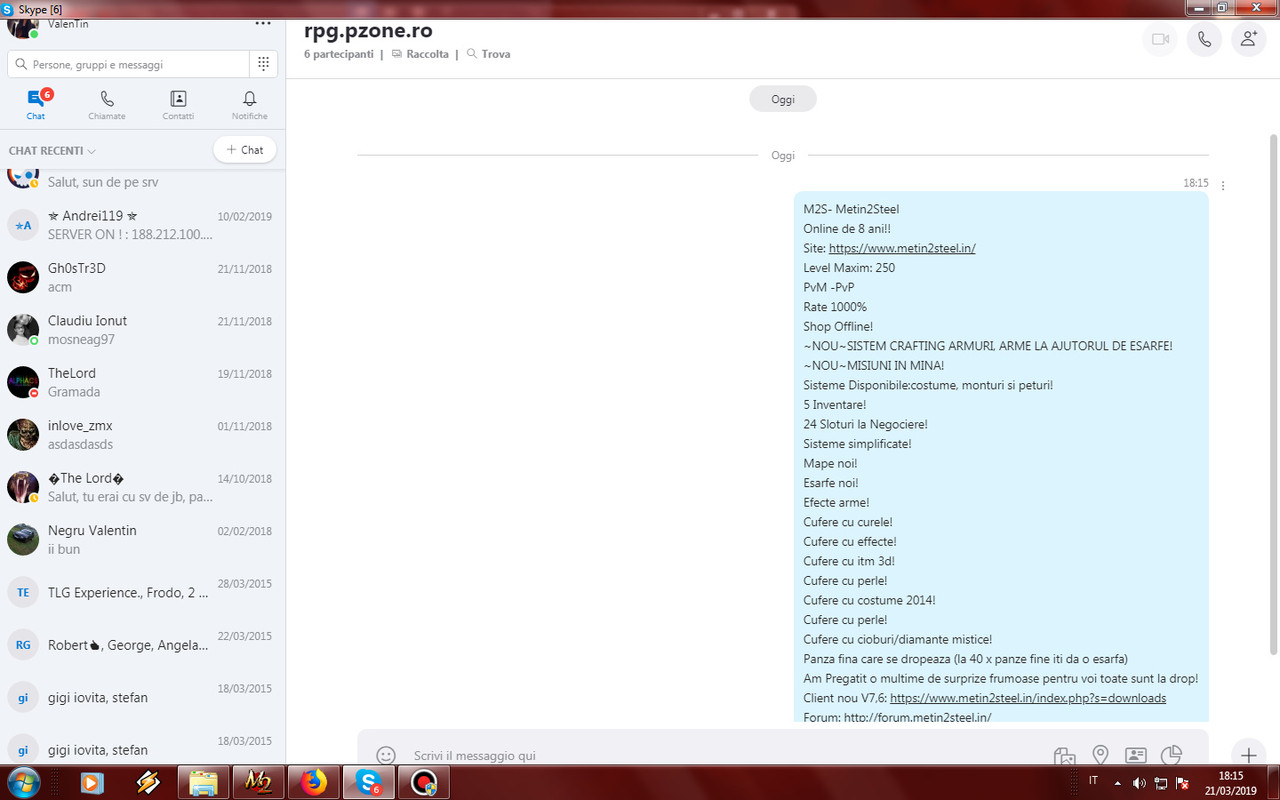Click the IT language indicator

click(1093, 781)
